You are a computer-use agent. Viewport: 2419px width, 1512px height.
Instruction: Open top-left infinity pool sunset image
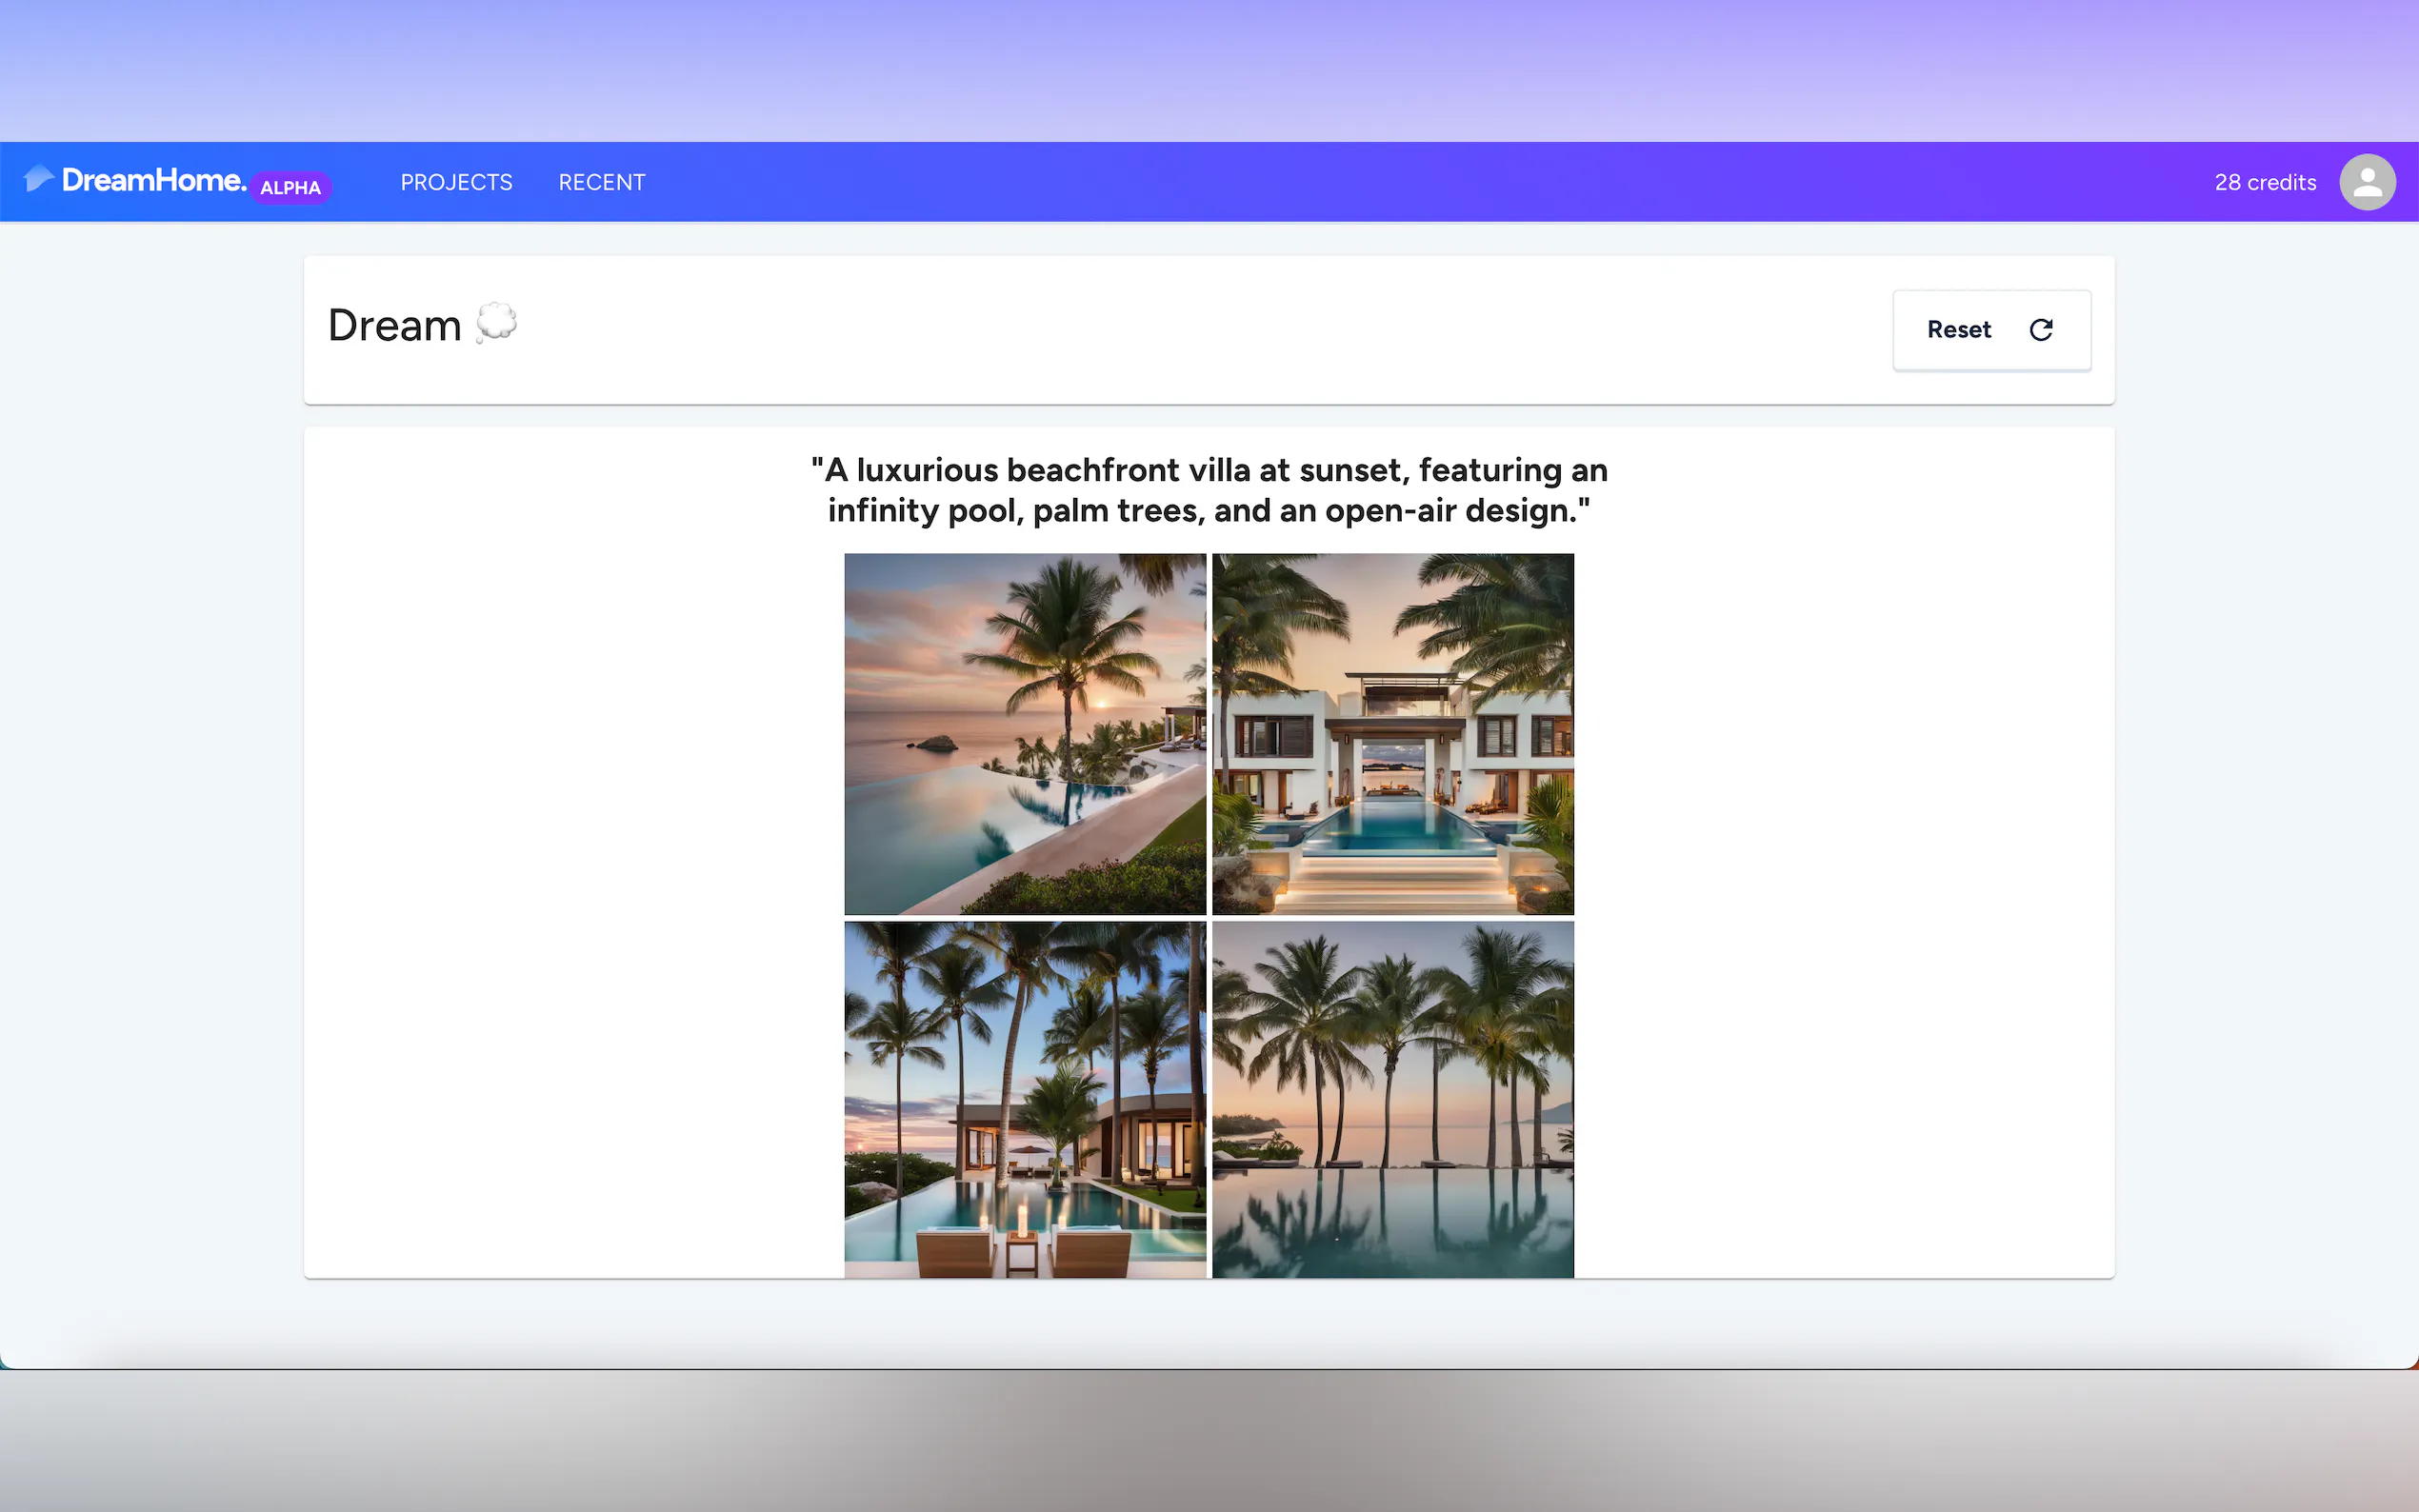point(1024,734)
